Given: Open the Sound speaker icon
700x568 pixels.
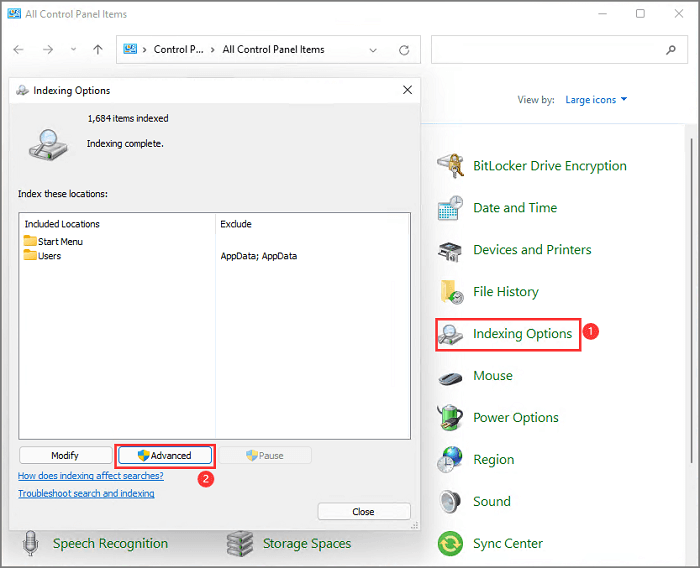Looking at the screenshot, I should click(451, 502).
